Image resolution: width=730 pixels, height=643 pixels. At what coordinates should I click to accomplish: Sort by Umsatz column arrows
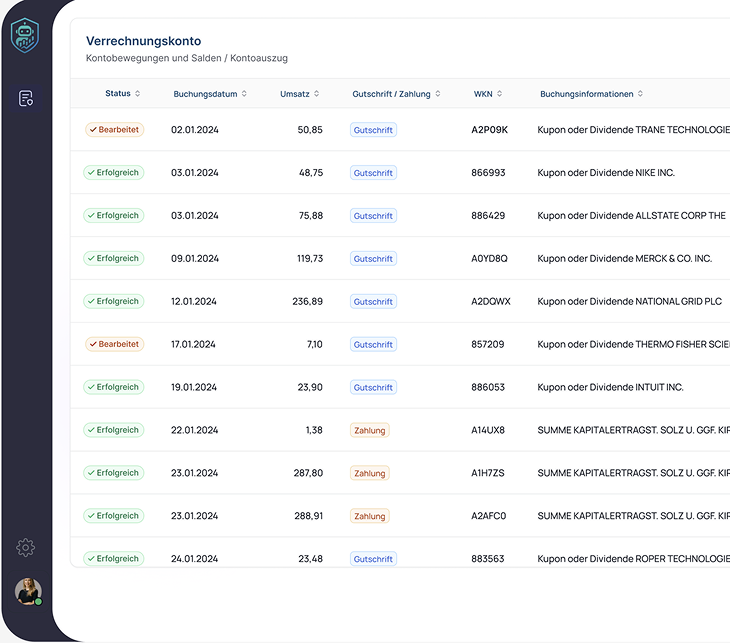317,94
